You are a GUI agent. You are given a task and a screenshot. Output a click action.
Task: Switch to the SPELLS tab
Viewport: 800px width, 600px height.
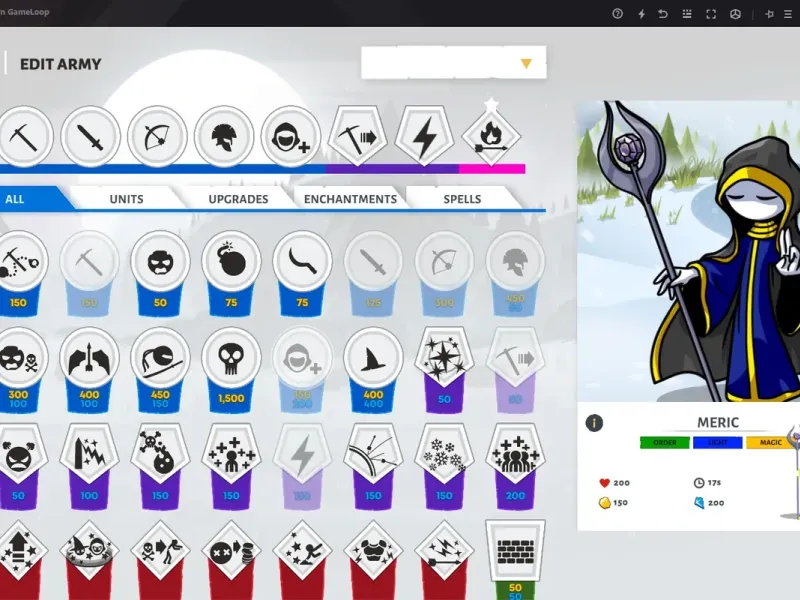[x=462, y=199]
